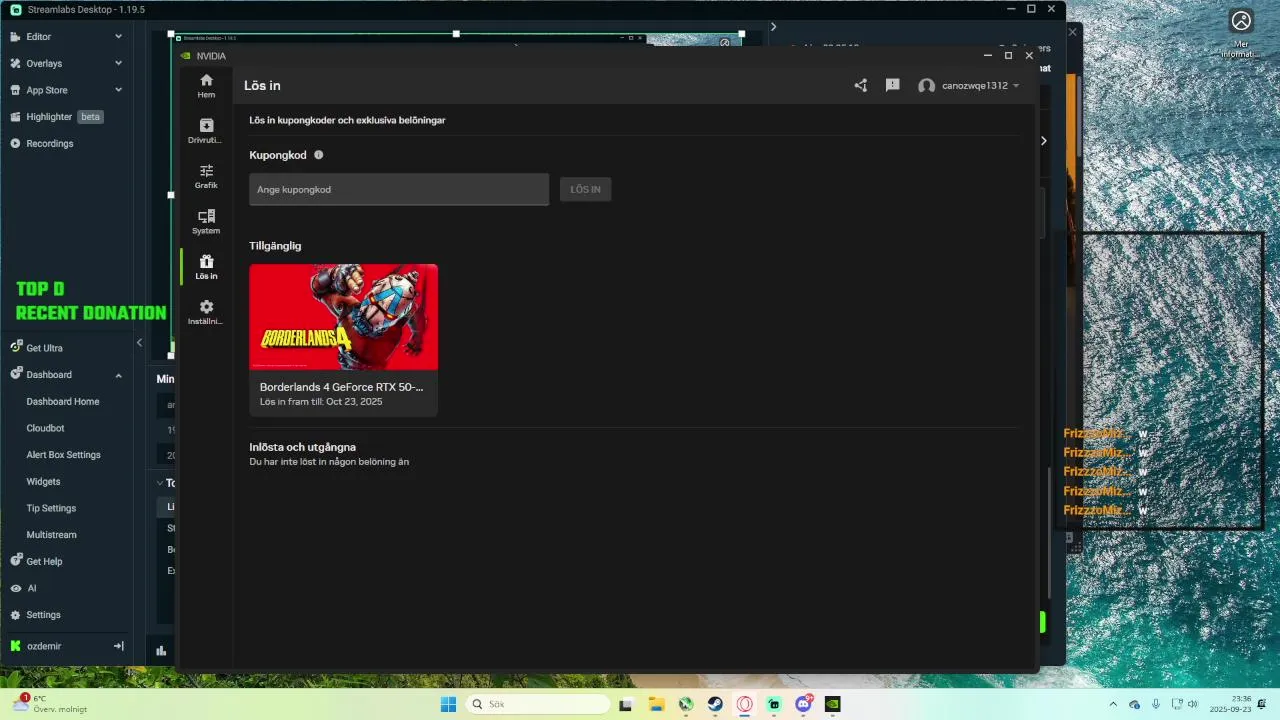The image size is (1280, 720).
Task: Click the Ange kupongkod input field
Action: [399, 189]
